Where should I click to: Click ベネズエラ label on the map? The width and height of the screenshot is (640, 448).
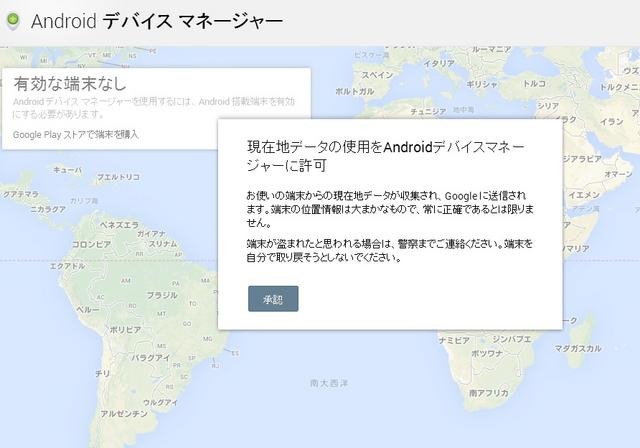point(120,226)
